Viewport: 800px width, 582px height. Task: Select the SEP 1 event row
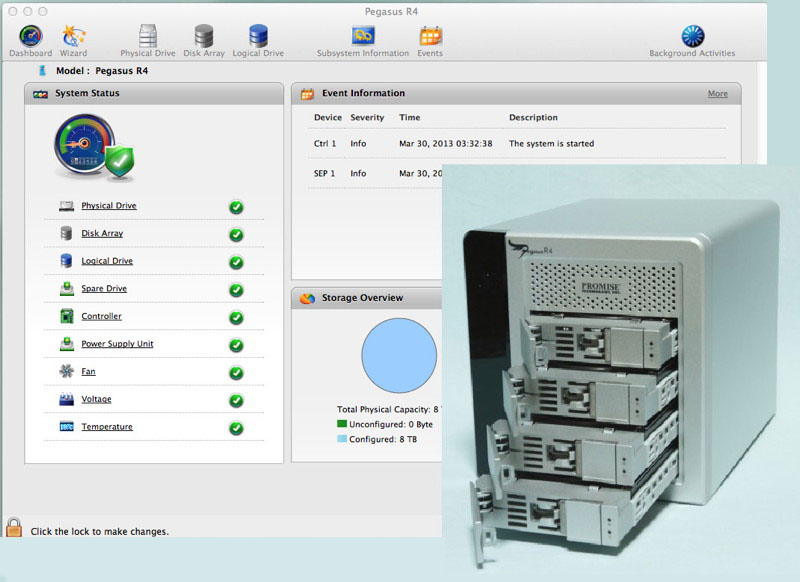tap(375, 173)
